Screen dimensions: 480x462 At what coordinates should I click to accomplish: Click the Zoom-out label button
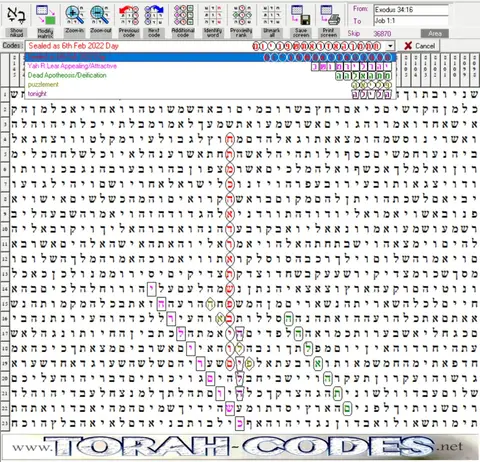pos(100,32)
